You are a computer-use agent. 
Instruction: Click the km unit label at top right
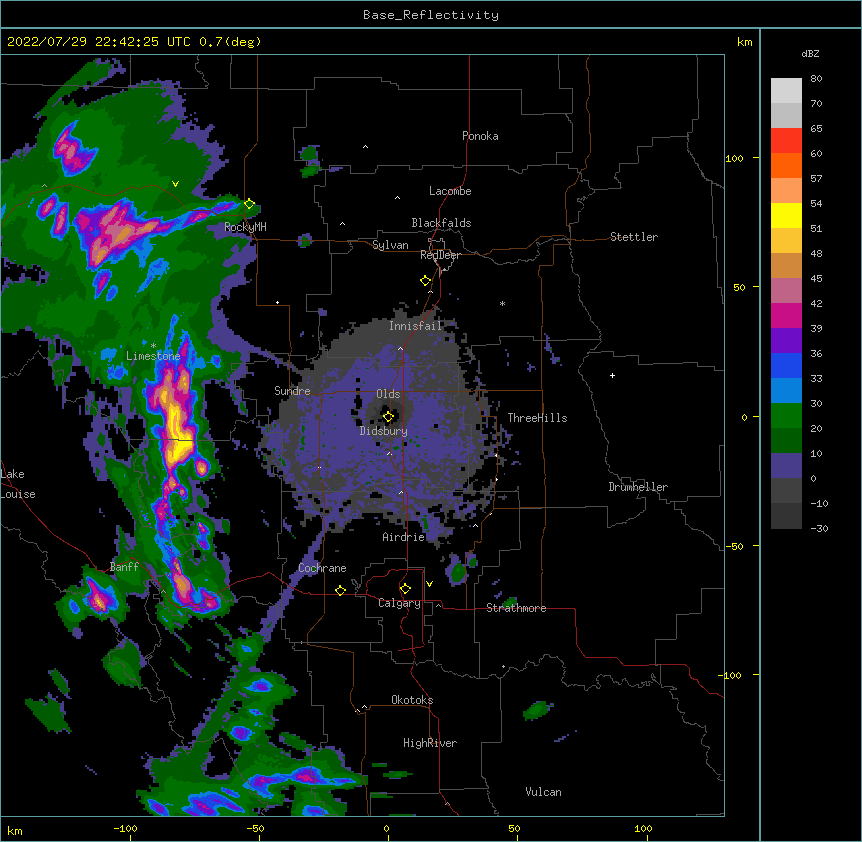pyautogui.click(x=744, y=42)
